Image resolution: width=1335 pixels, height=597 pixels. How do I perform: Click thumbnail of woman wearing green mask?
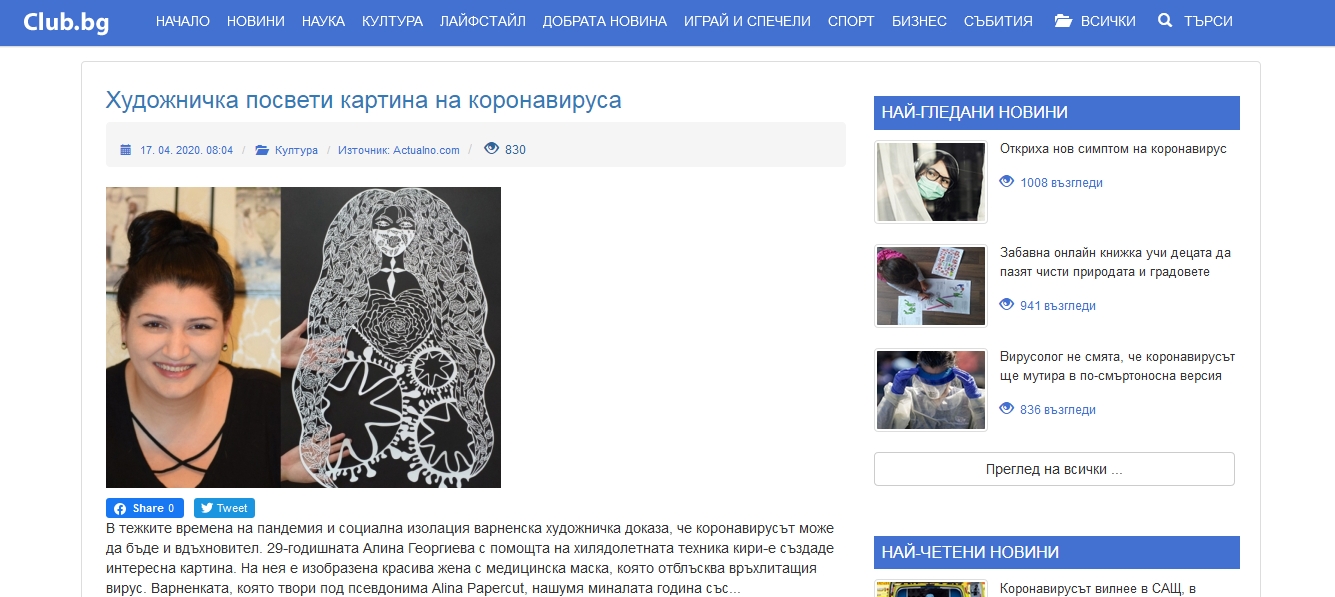pos(931,182)
